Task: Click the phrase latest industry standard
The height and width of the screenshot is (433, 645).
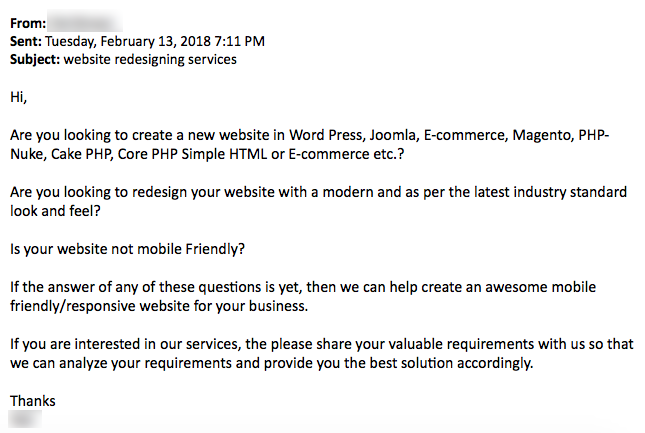Action: [550, 192]
